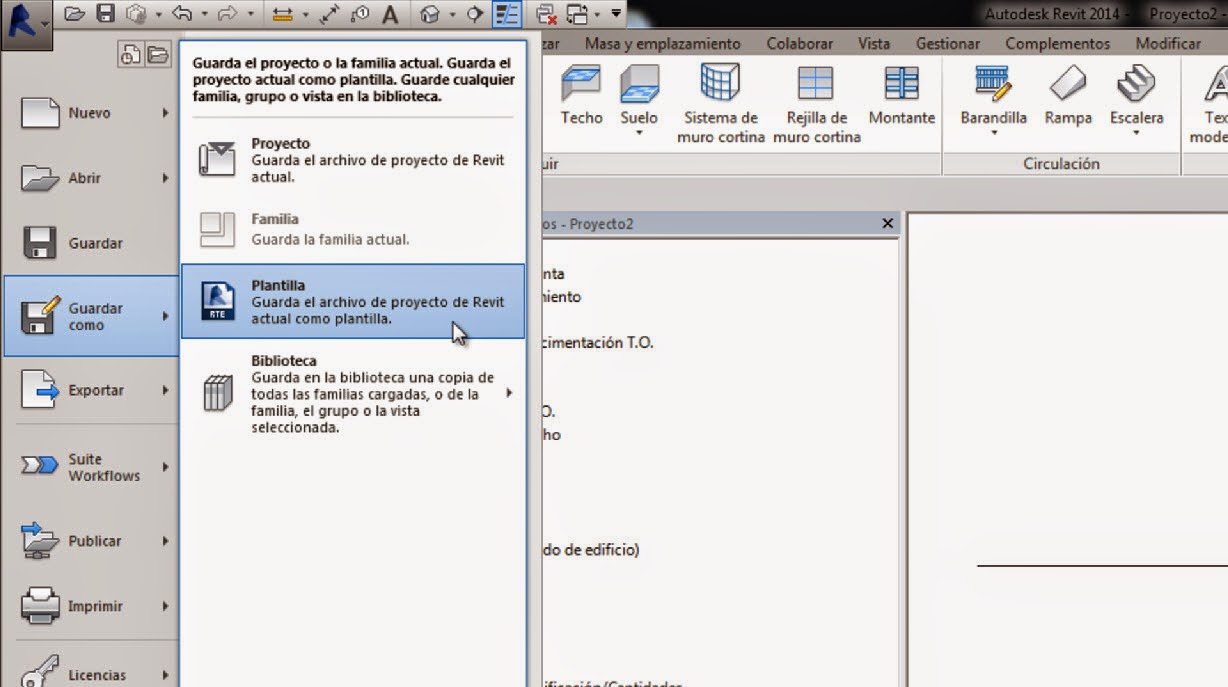1228x687 pixels.
Task: Select the Techo ceiling tool
Action: point(581,97)
